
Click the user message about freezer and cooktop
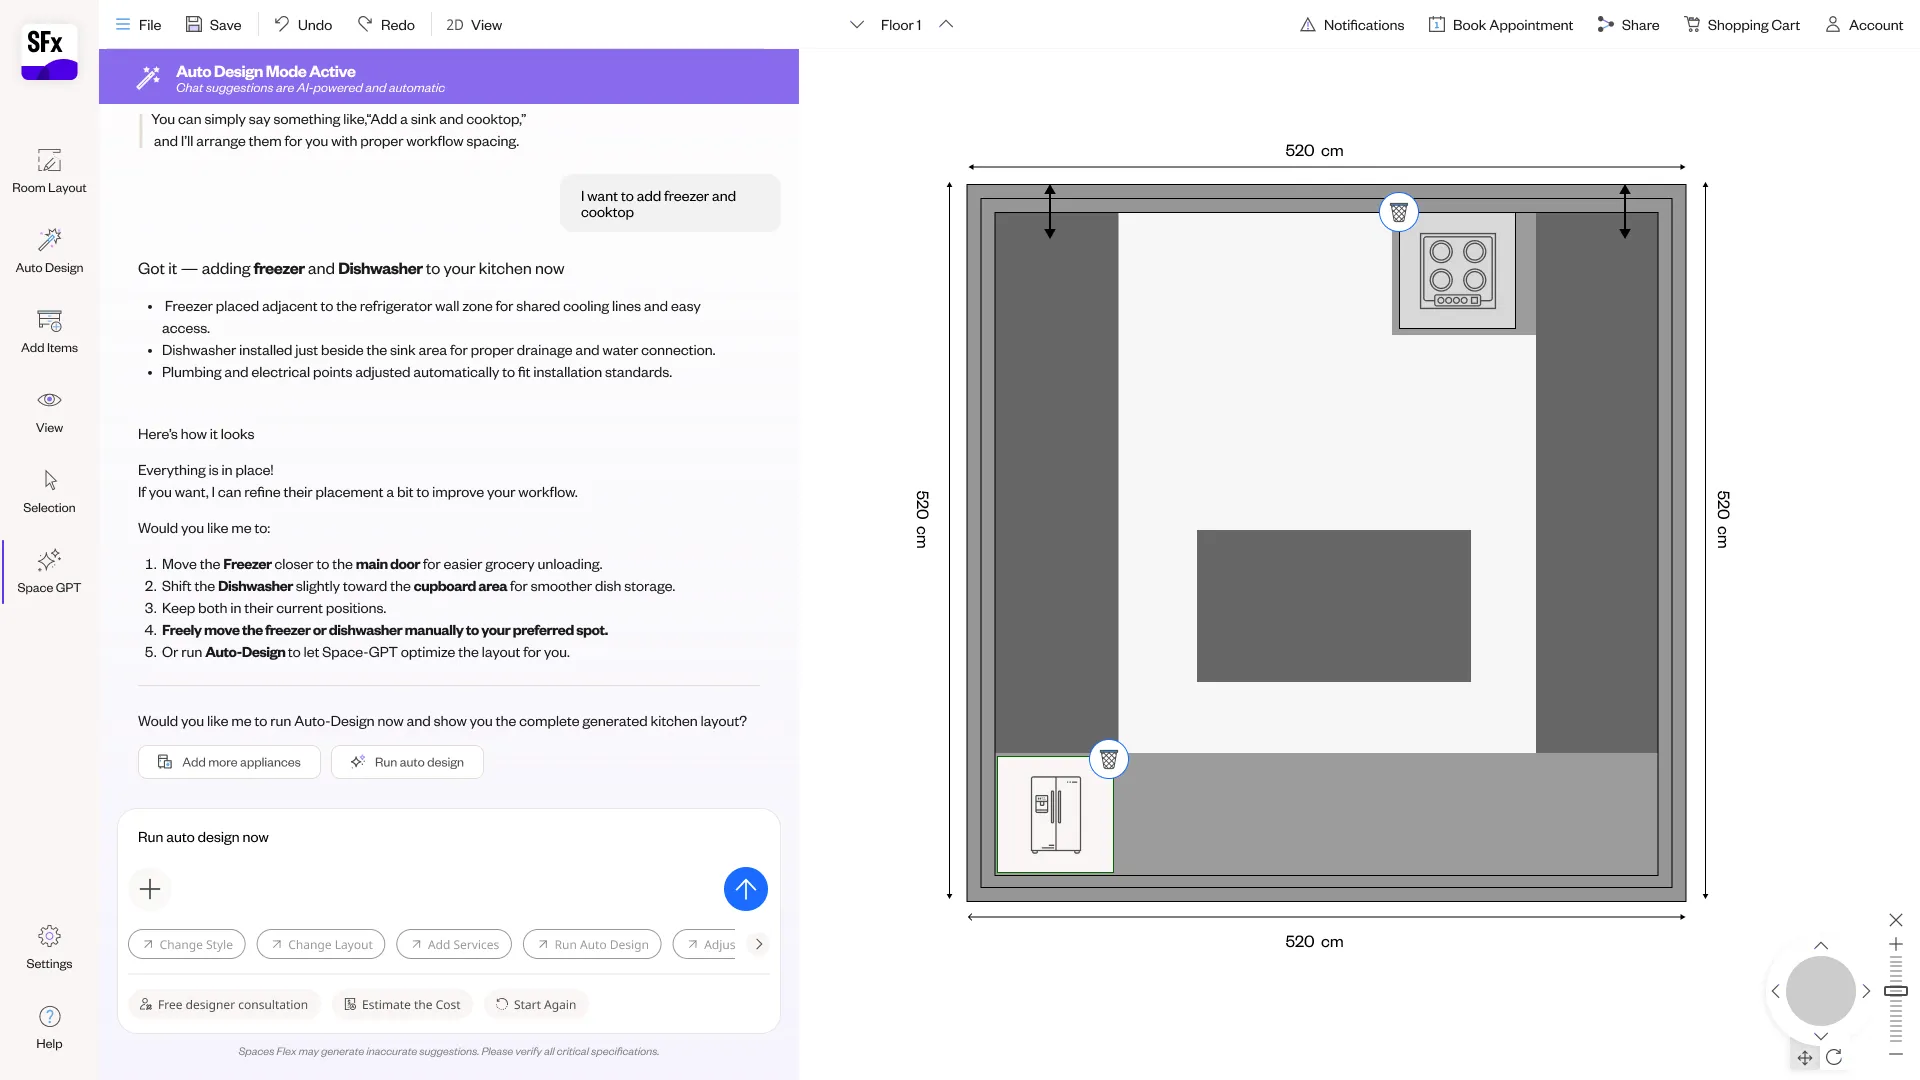(x=670, y=204)
